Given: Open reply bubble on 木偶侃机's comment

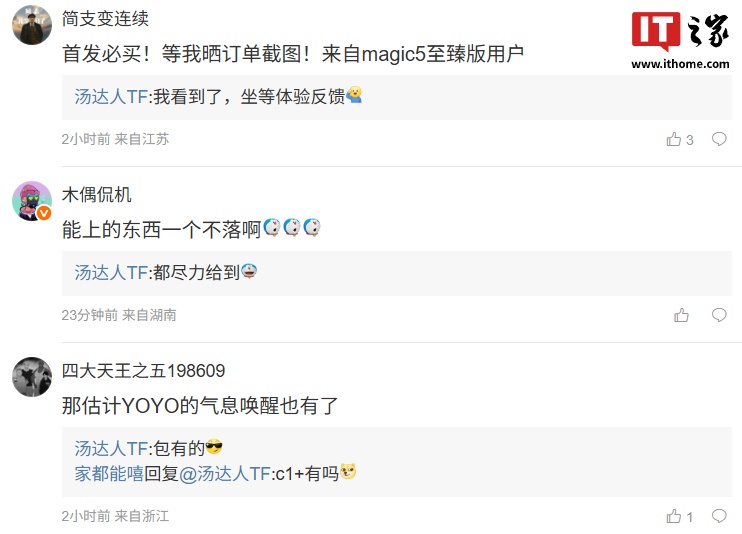Looking at the screenshot, I should point(719,315).
